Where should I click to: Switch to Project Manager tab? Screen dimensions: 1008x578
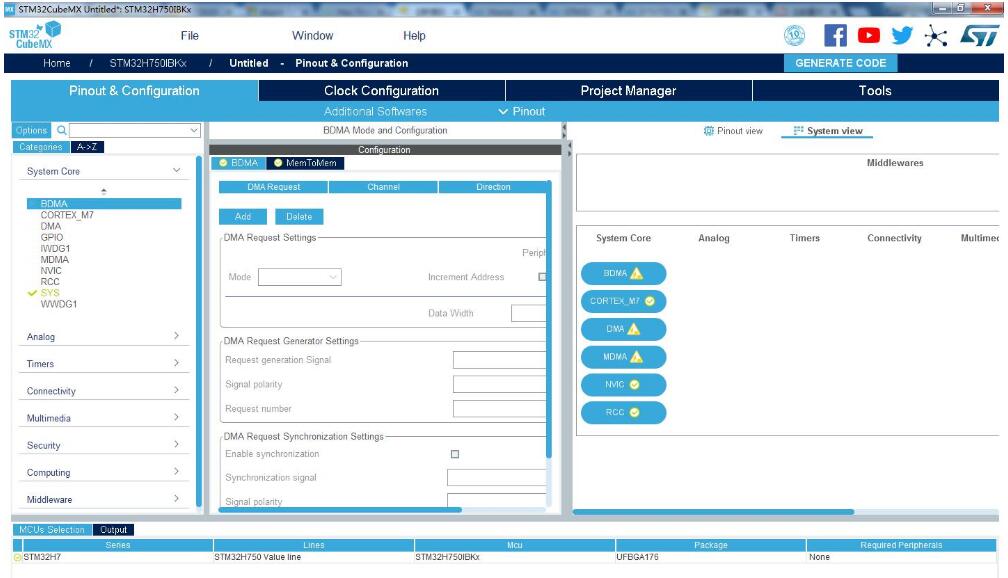click(x=629, y=91)
